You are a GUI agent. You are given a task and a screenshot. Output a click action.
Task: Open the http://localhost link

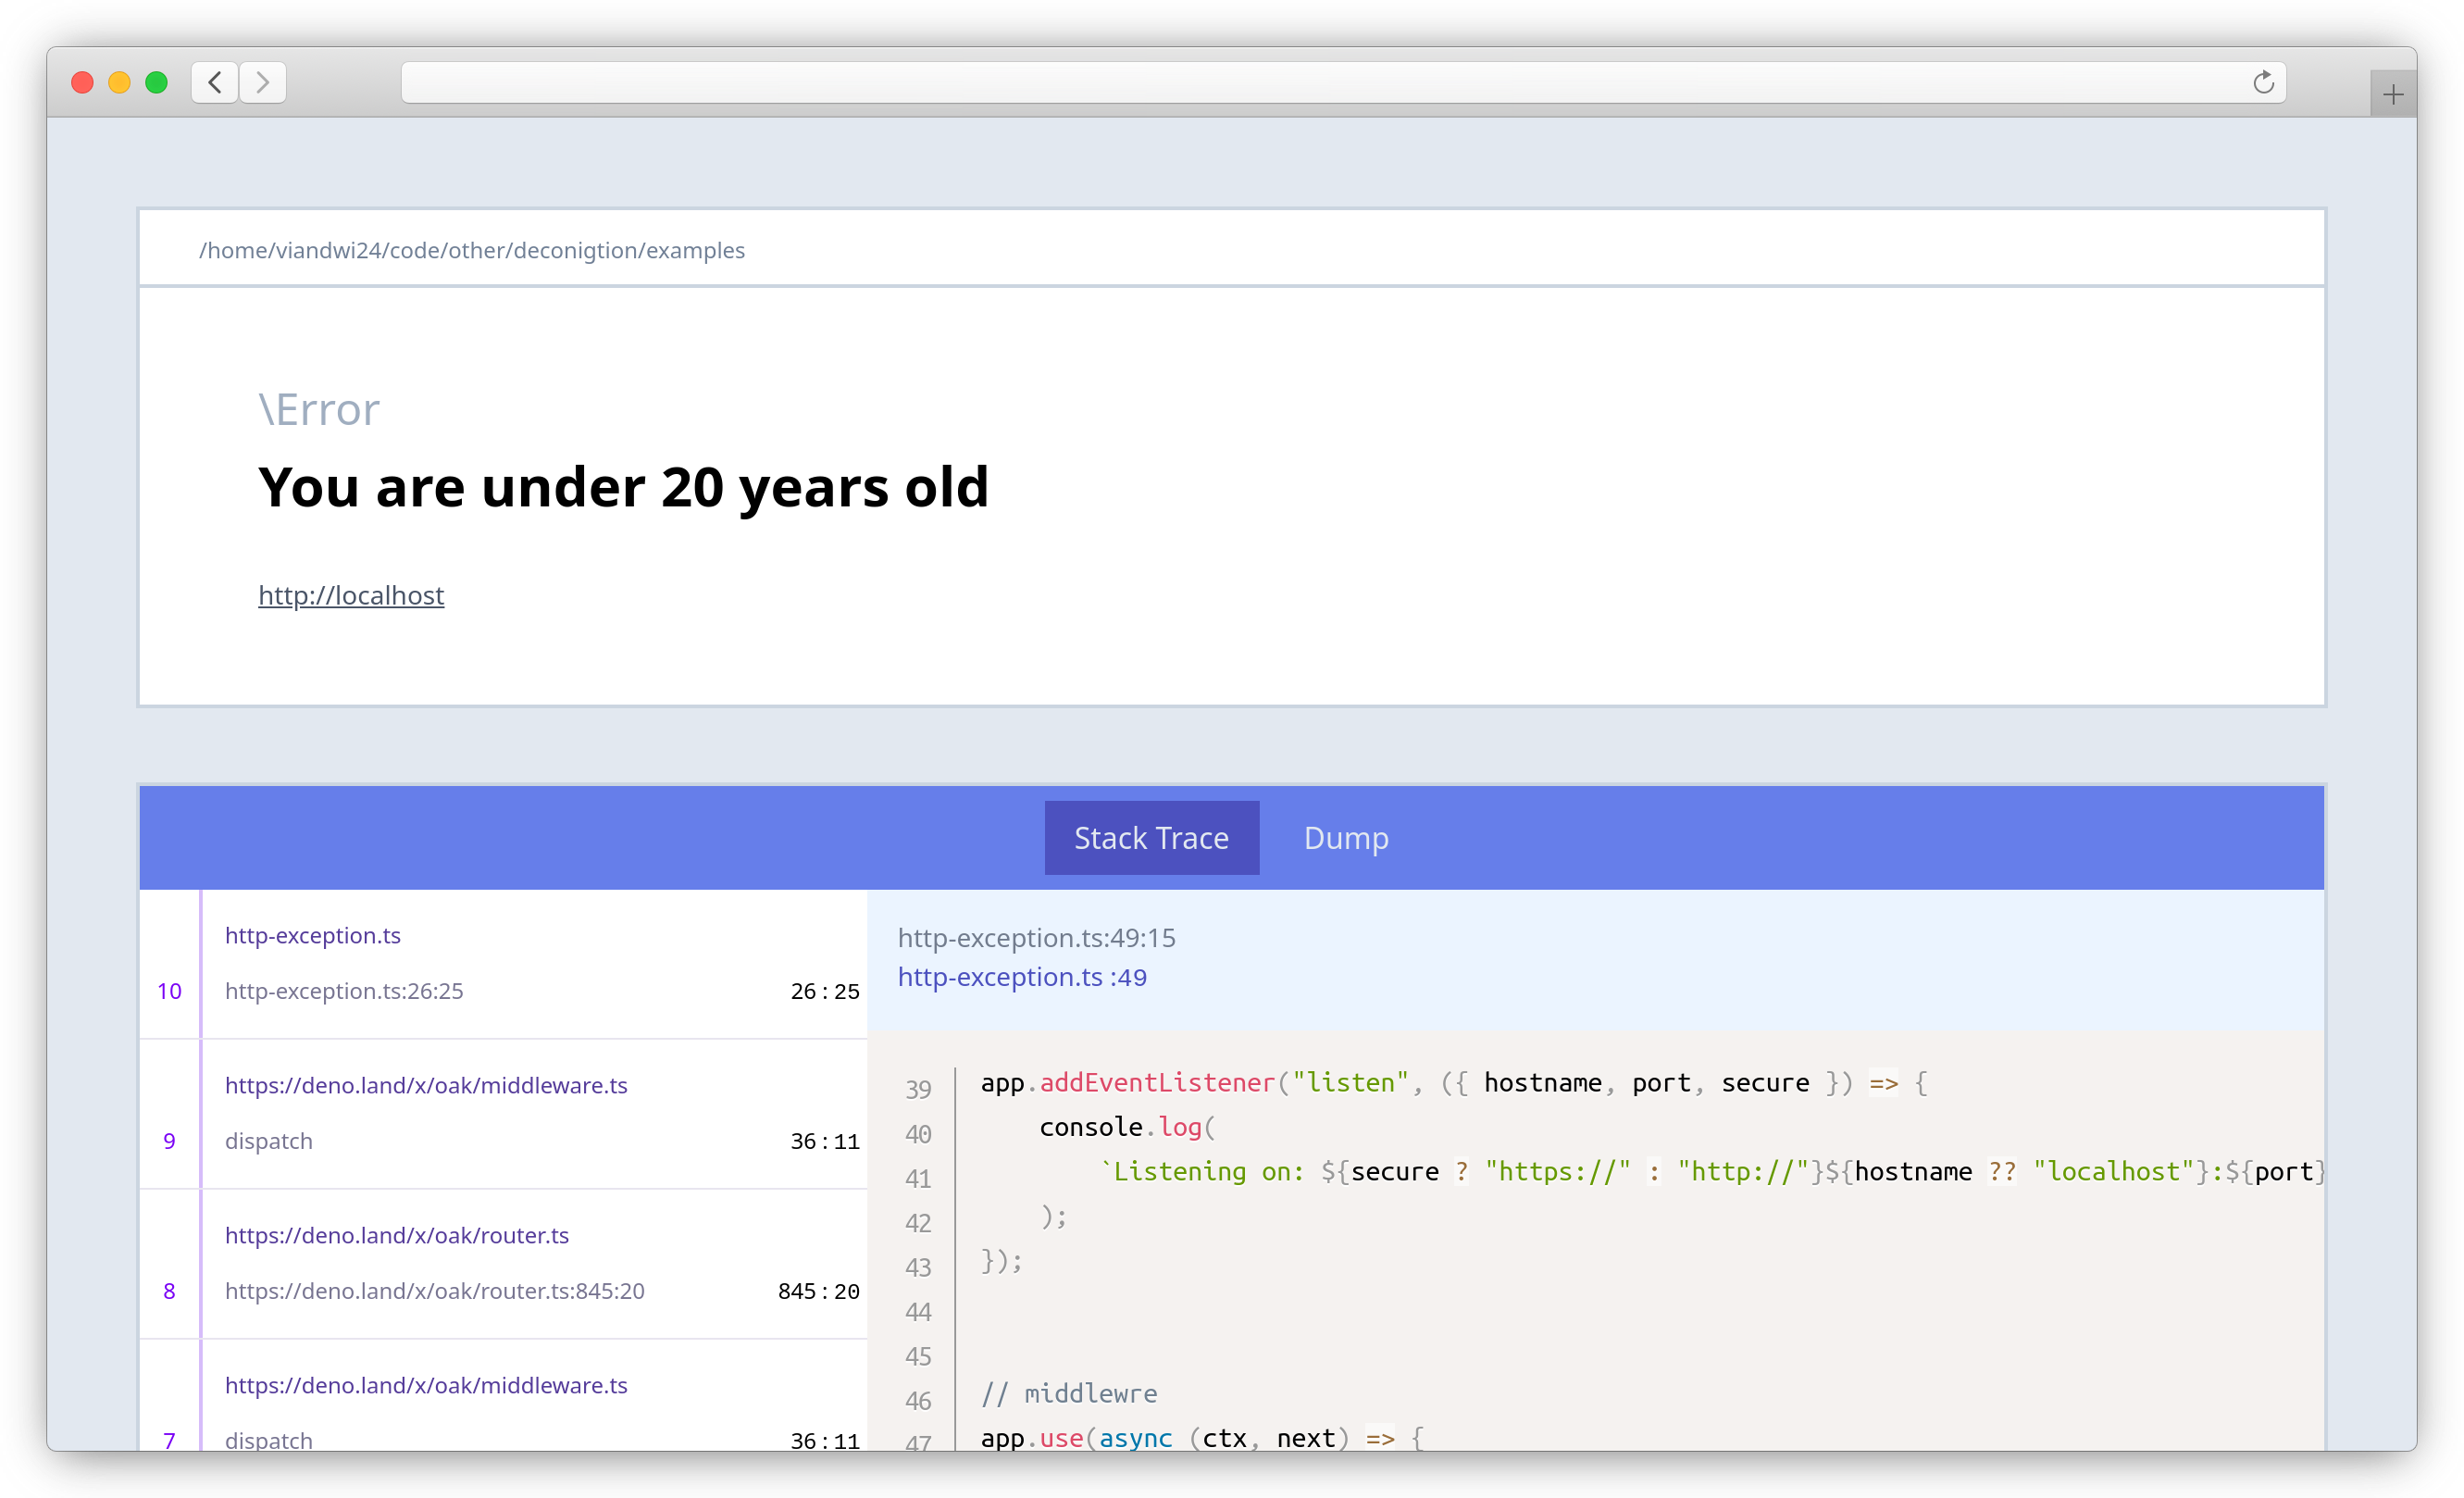351,595
